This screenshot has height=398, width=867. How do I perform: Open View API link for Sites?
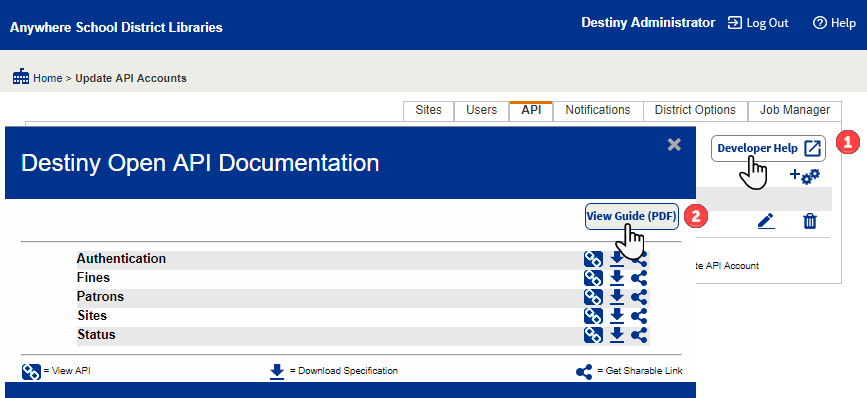coord(593,316)
